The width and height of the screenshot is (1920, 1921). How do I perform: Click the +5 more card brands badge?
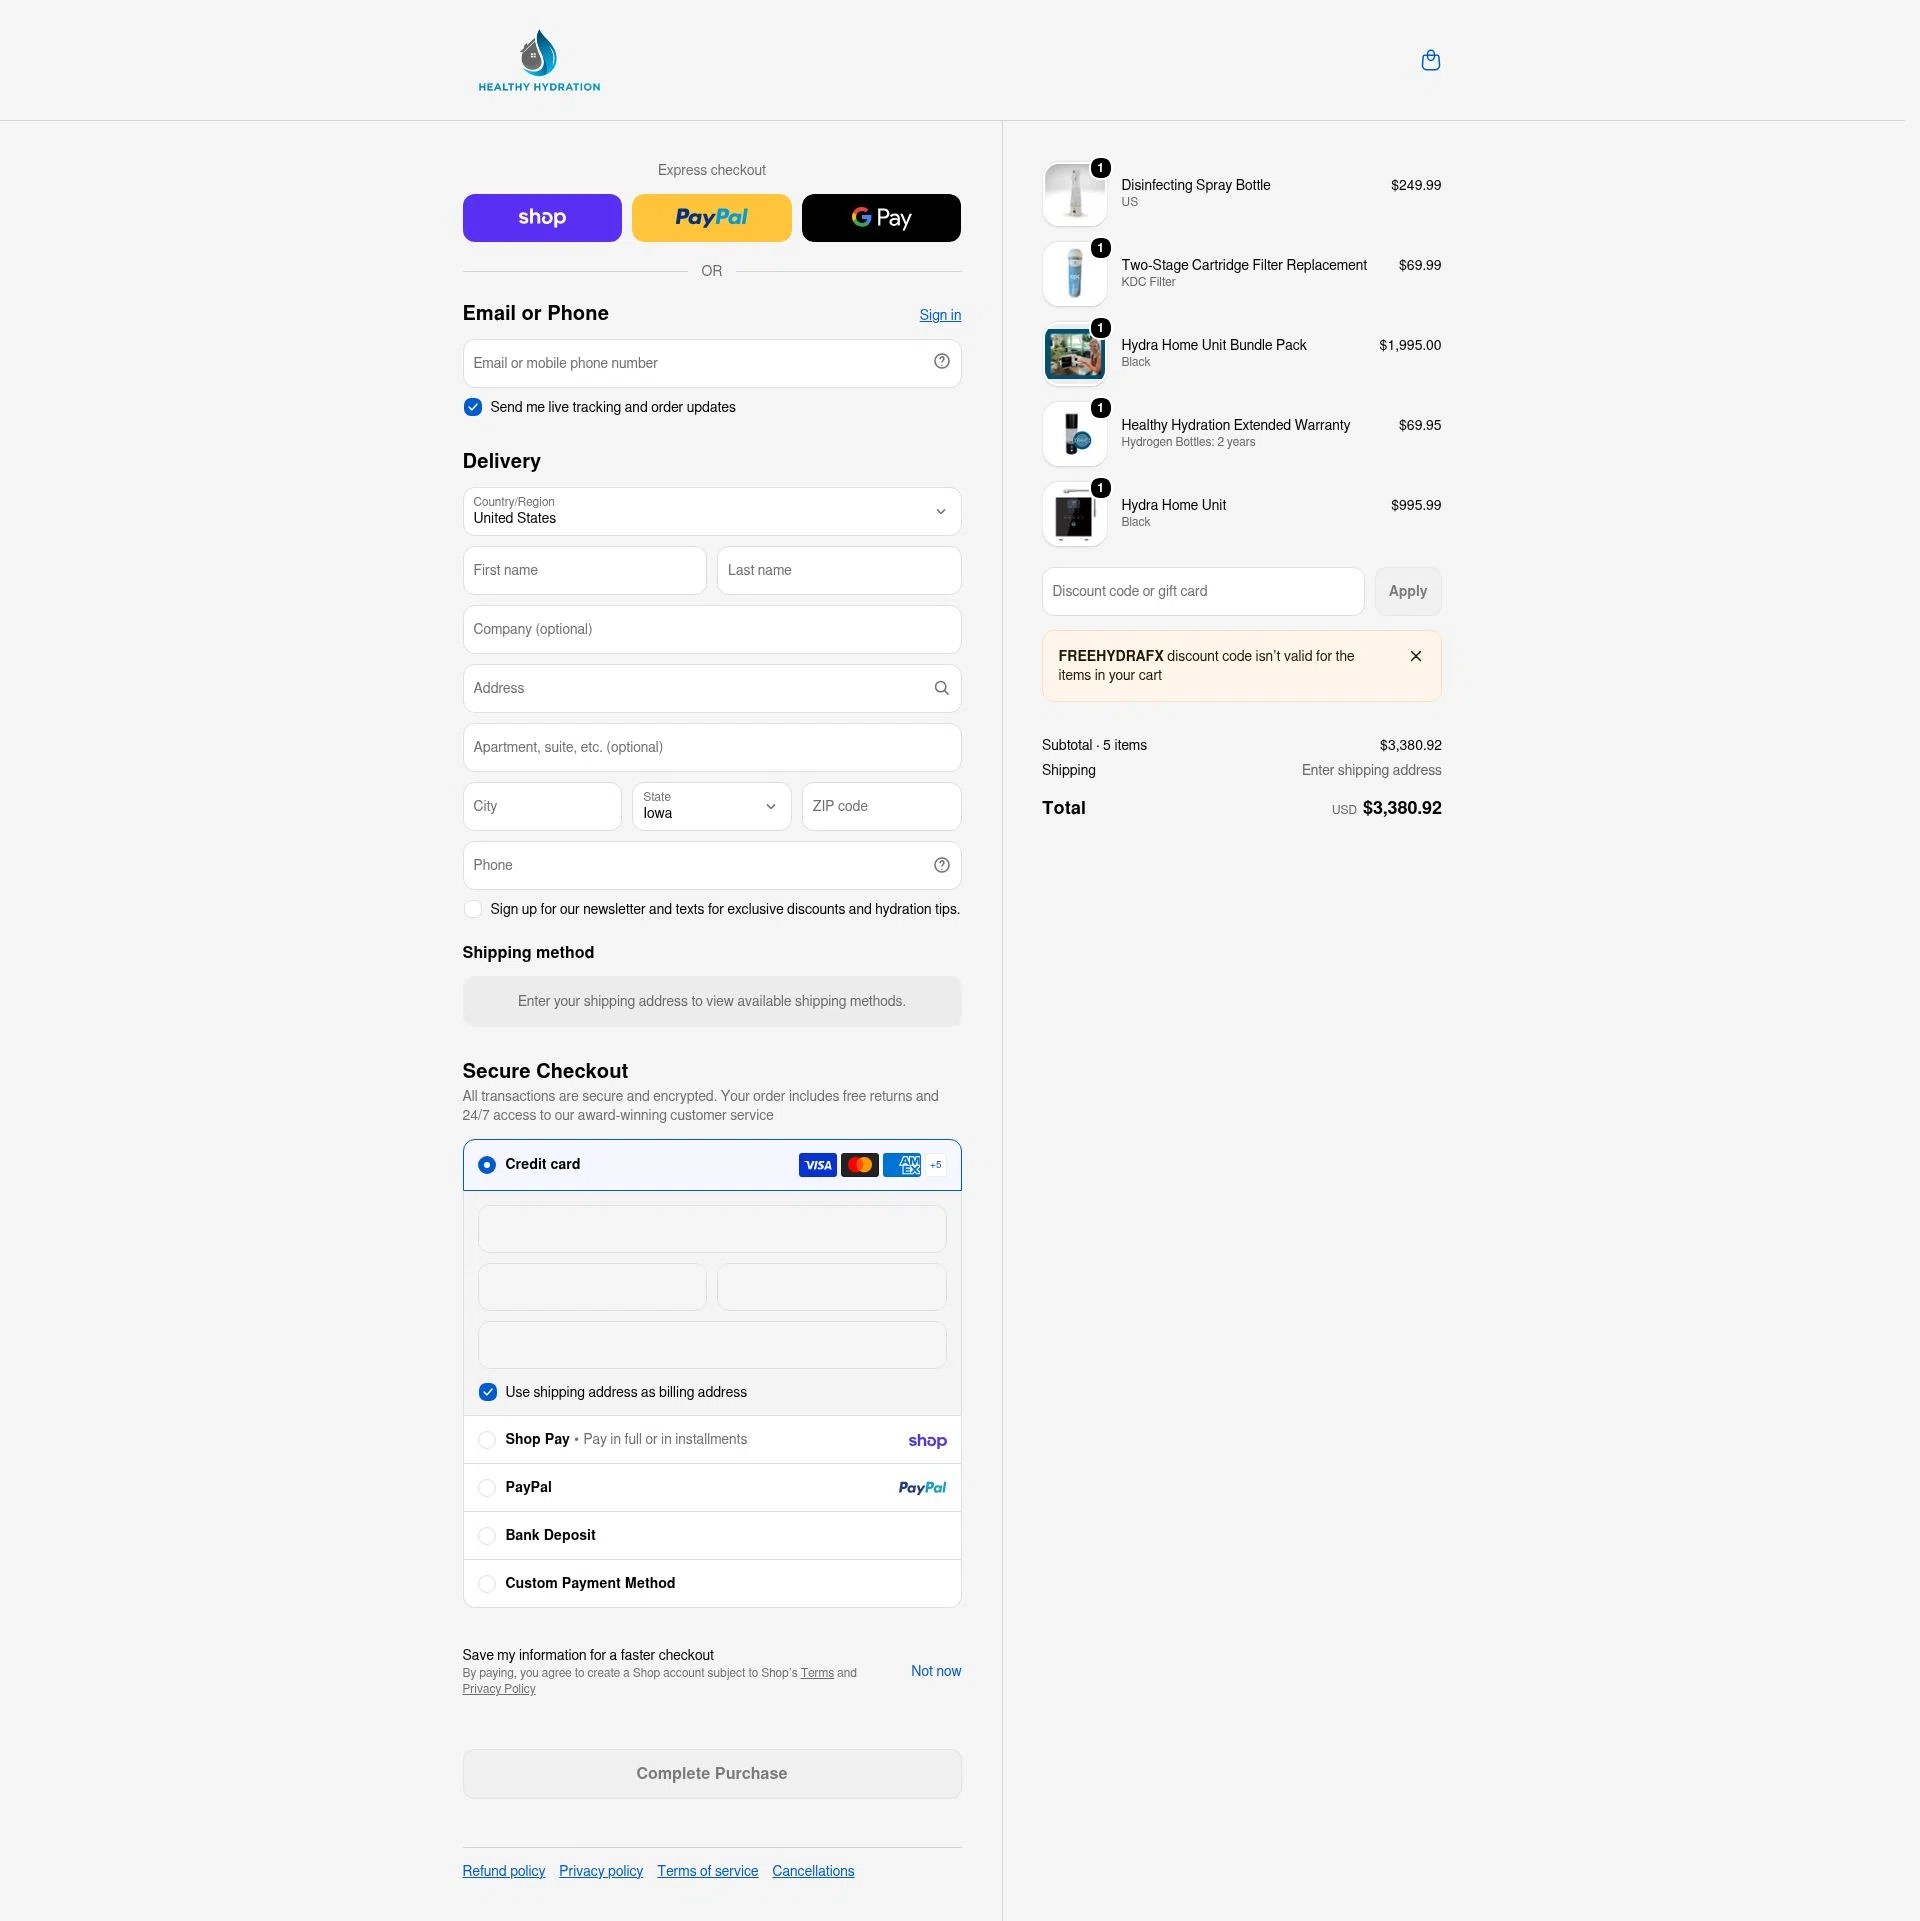[x=936, y=1165]
